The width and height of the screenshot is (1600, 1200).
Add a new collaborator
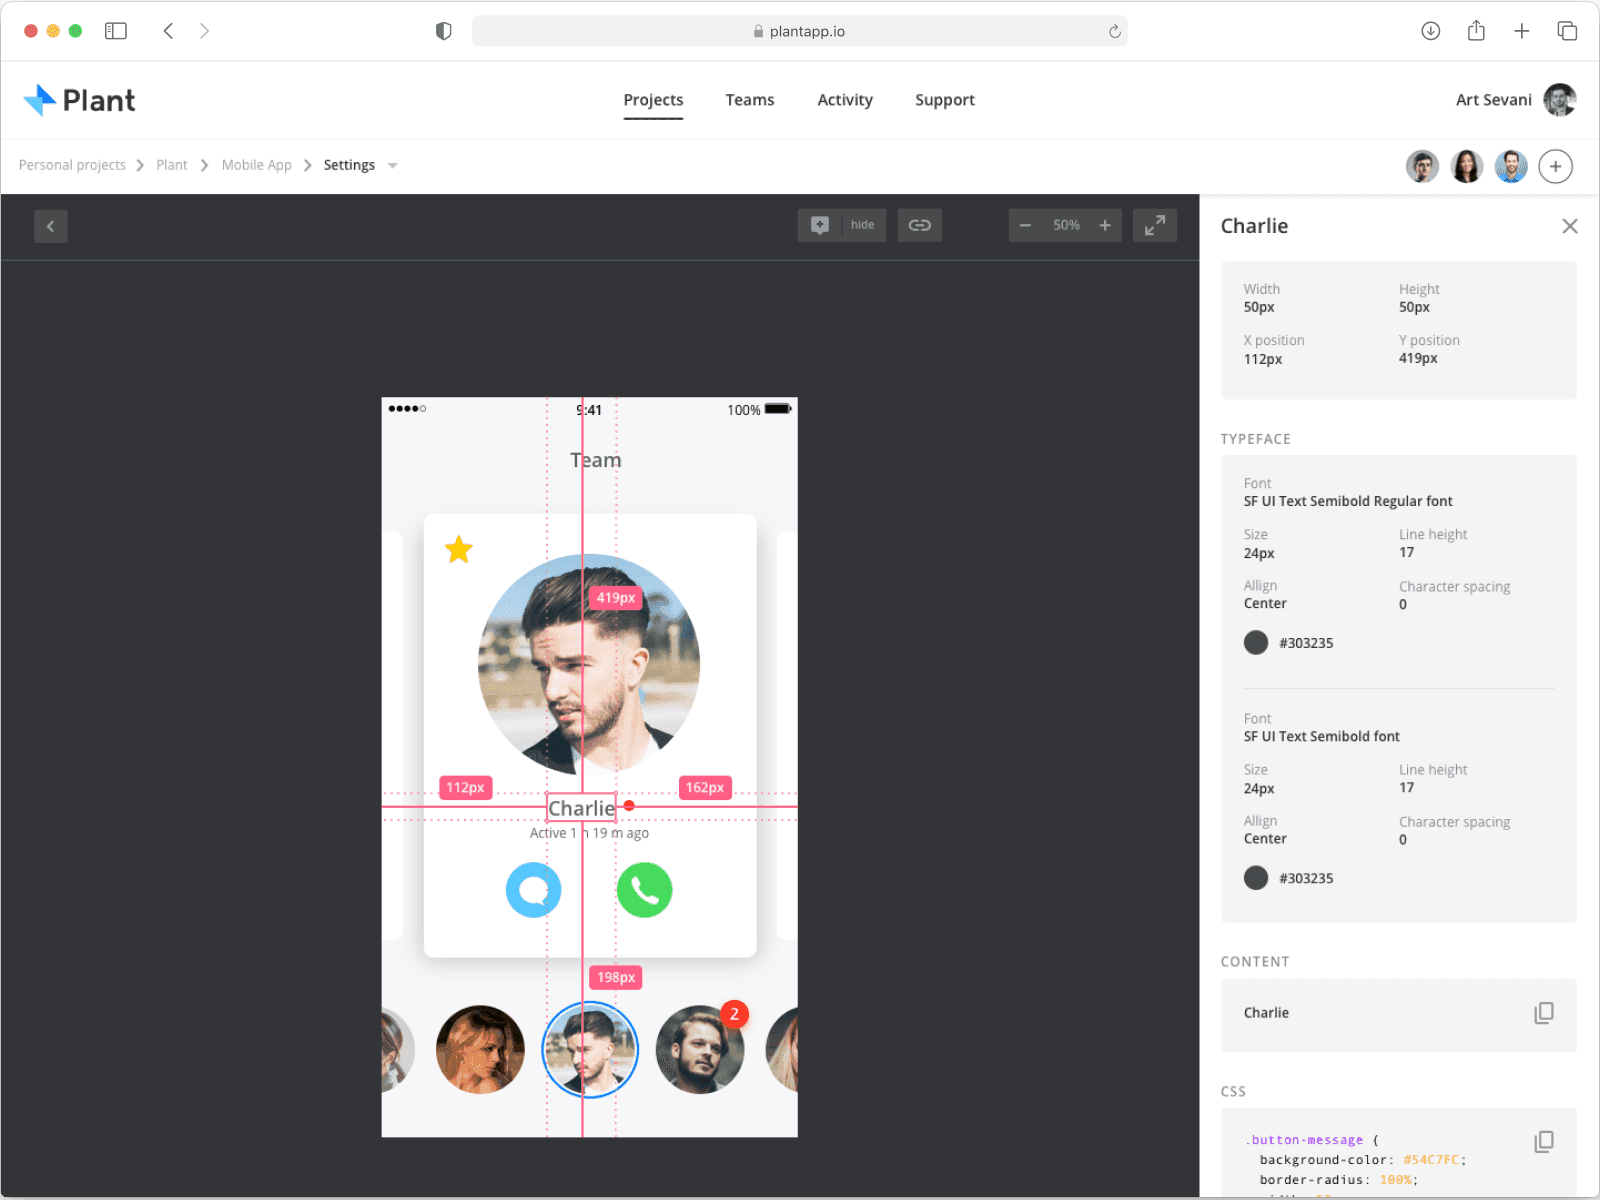[x=1556, y=166]
